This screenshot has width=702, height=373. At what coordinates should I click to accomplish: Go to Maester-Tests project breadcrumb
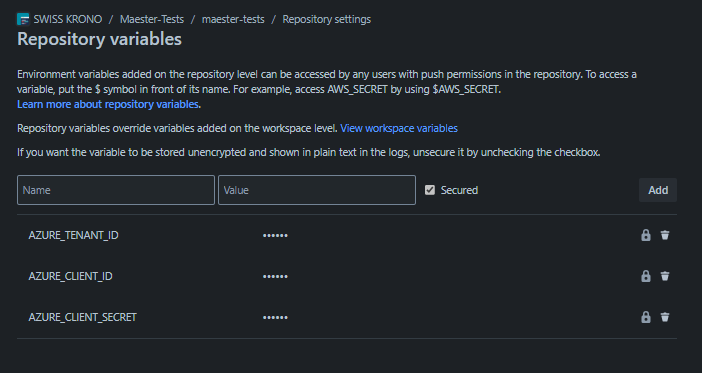pyautogui.click(x=152, y=19)
